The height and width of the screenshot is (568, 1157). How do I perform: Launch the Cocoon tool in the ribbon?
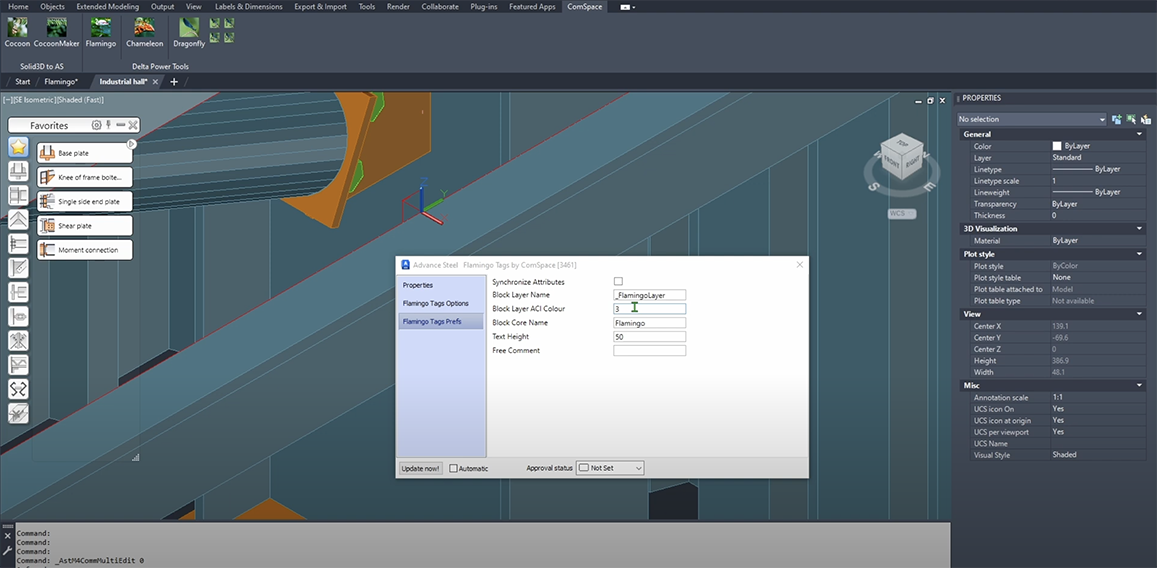coord(17,32)
